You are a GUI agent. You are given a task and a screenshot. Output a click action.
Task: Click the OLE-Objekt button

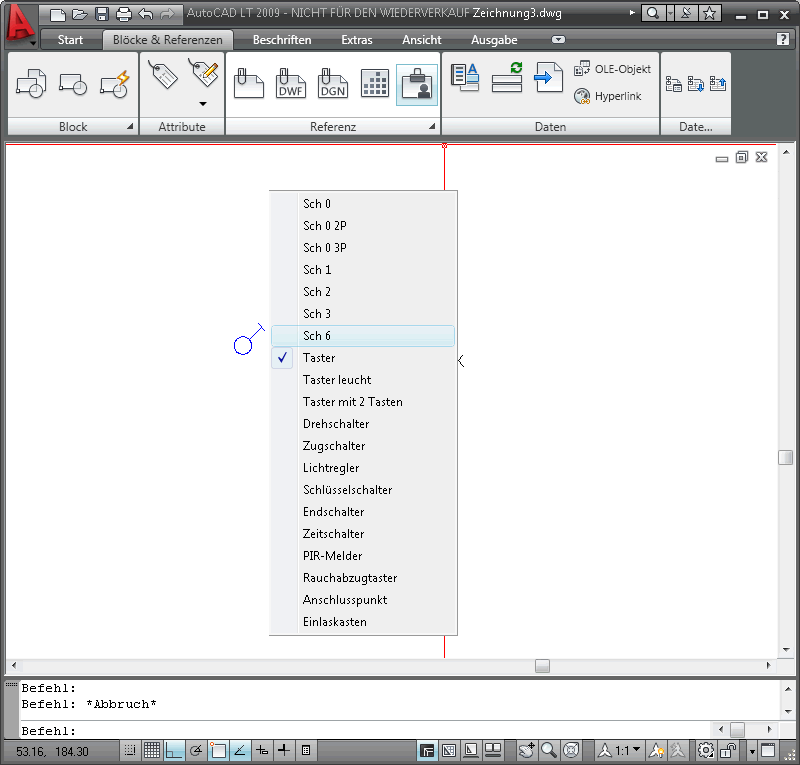[x=612, y=69]
